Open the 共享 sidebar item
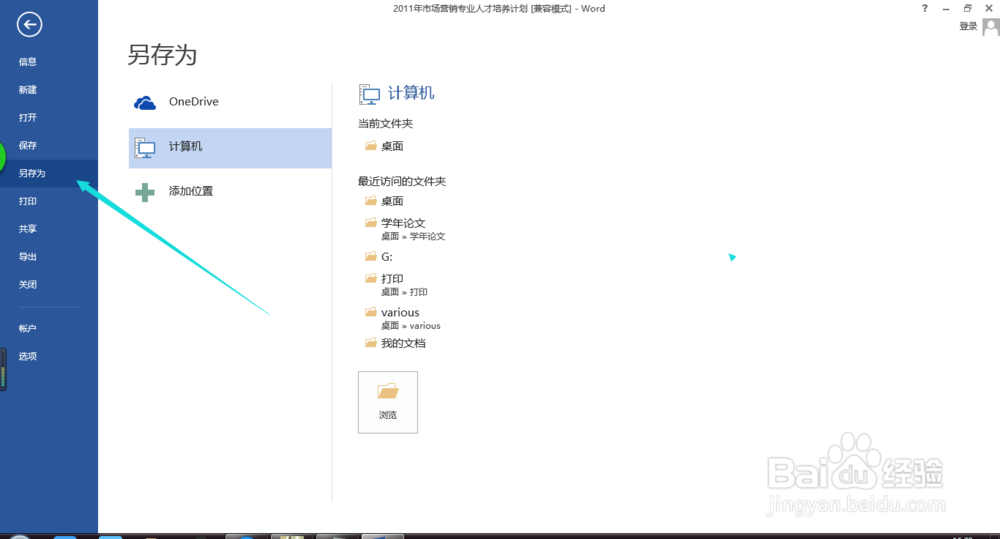Image resolution: width=1000 pixels, height=539 pixels. pyautogui.click(x=27, y=229)
